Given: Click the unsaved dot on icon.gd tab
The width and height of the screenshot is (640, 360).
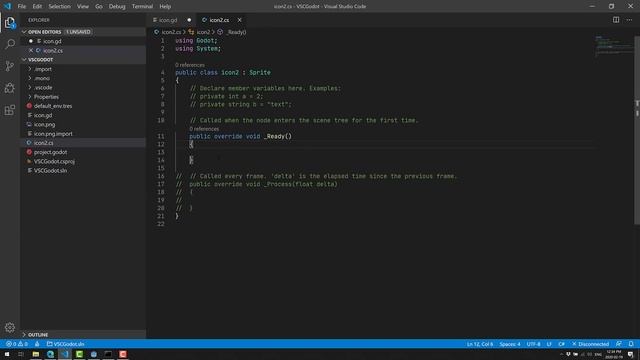Looking at the screenshot, I should tap(189, 20).
